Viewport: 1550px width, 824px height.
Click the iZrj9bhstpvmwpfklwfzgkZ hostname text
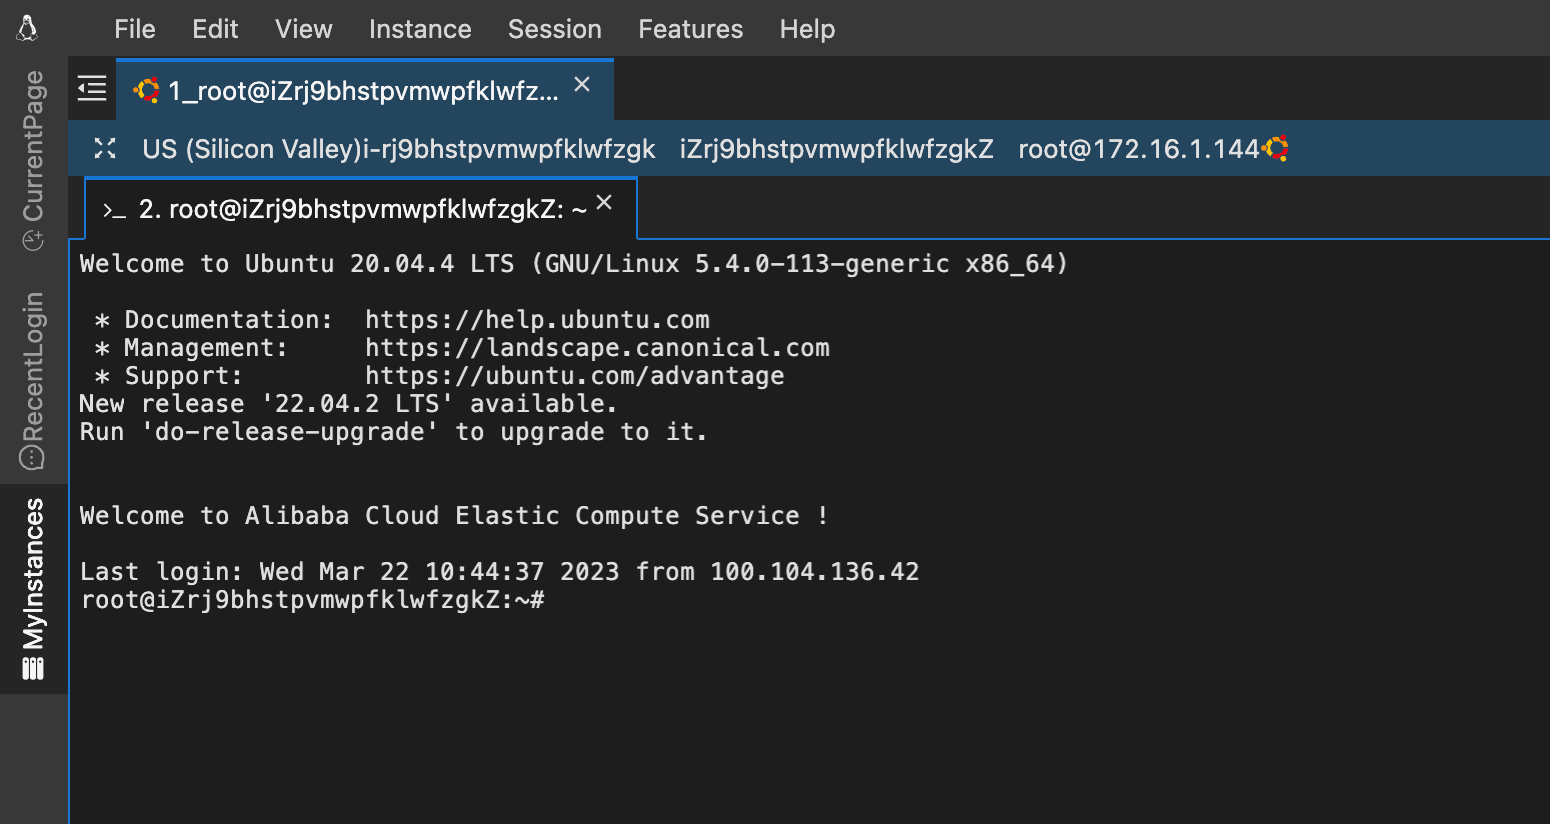tap(837, 149)
